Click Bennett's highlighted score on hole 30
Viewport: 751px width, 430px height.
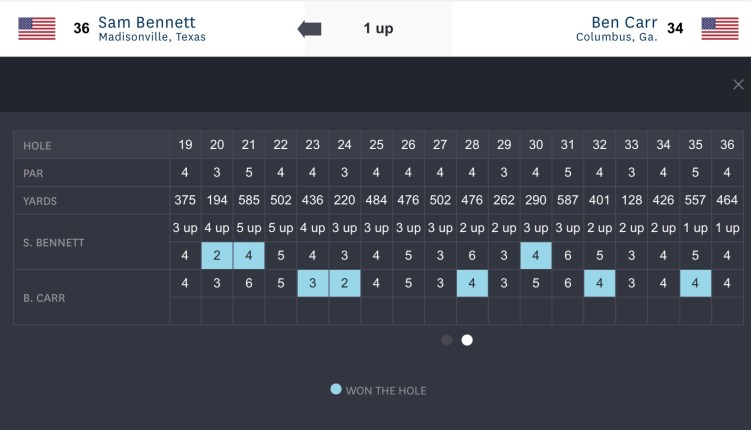click(536, 255)
